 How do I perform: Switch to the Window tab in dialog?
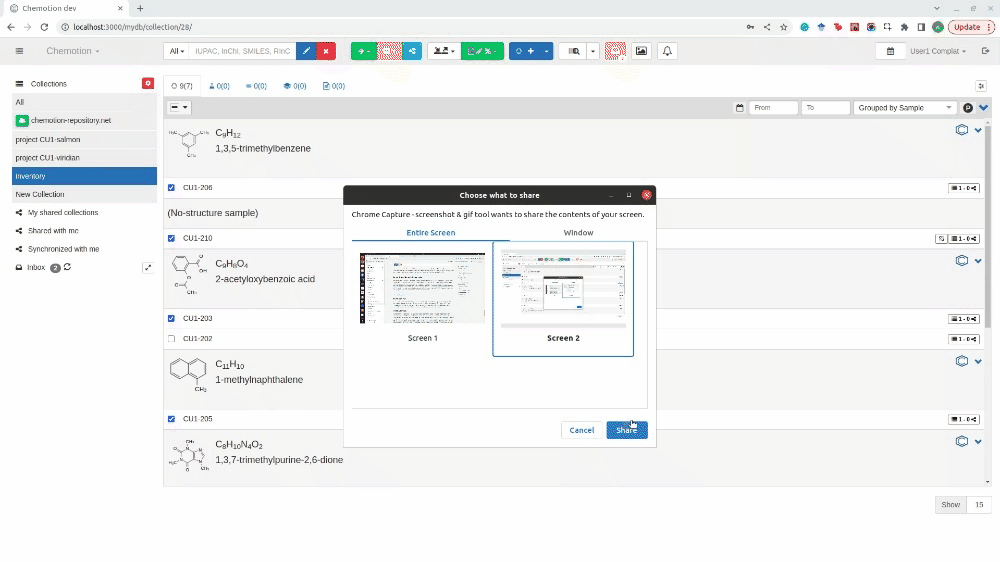pos(578,233)
